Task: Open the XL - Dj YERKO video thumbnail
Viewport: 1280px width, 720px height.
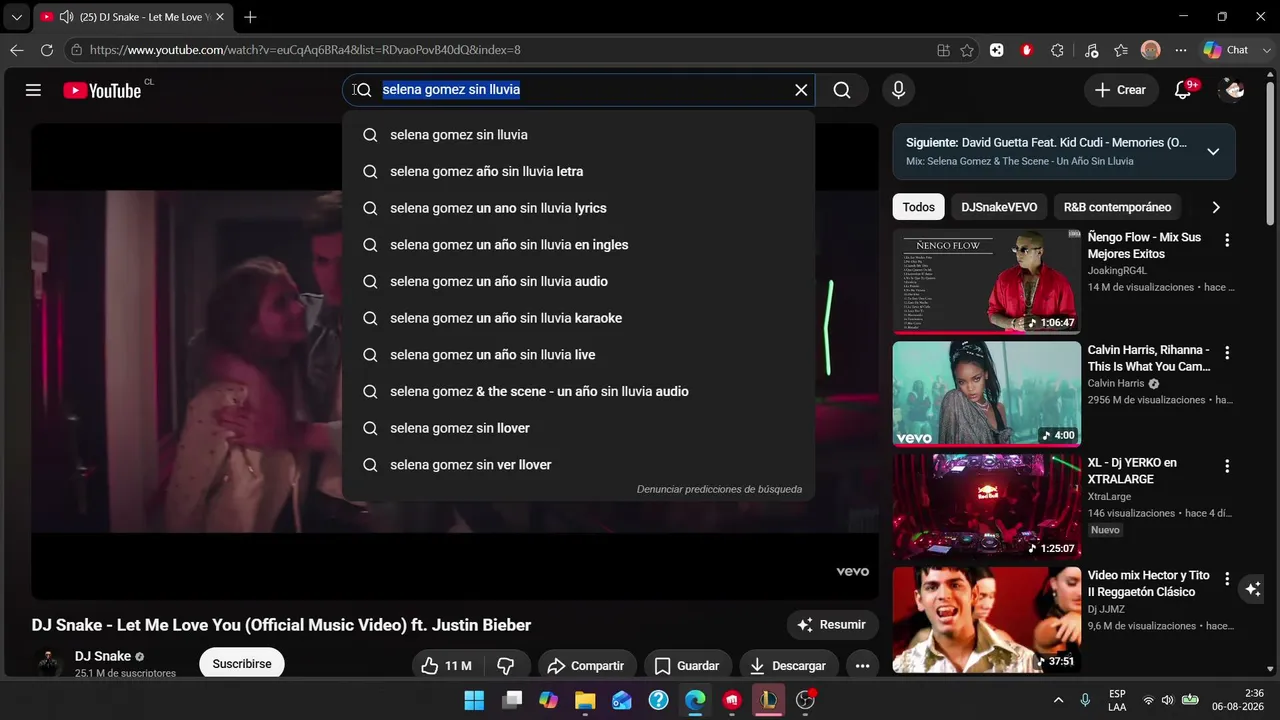Action: (x=987, y=507)
